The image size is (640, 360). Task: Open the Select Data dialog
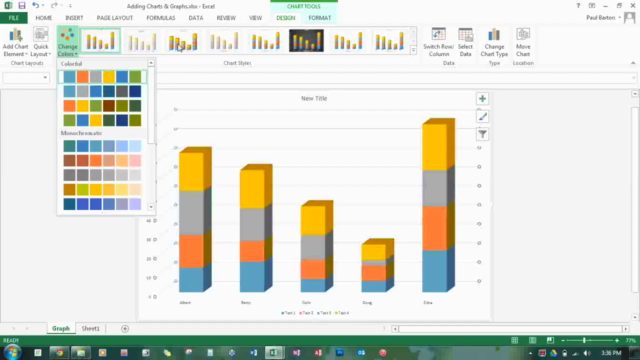pos(465,42)
